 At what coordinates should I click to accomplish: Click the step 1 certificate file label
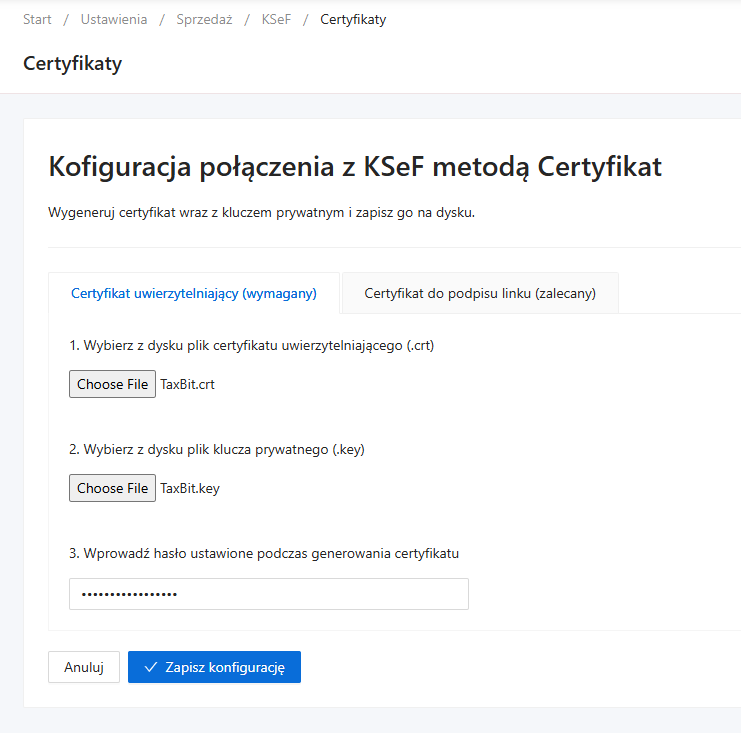(251, 345)
